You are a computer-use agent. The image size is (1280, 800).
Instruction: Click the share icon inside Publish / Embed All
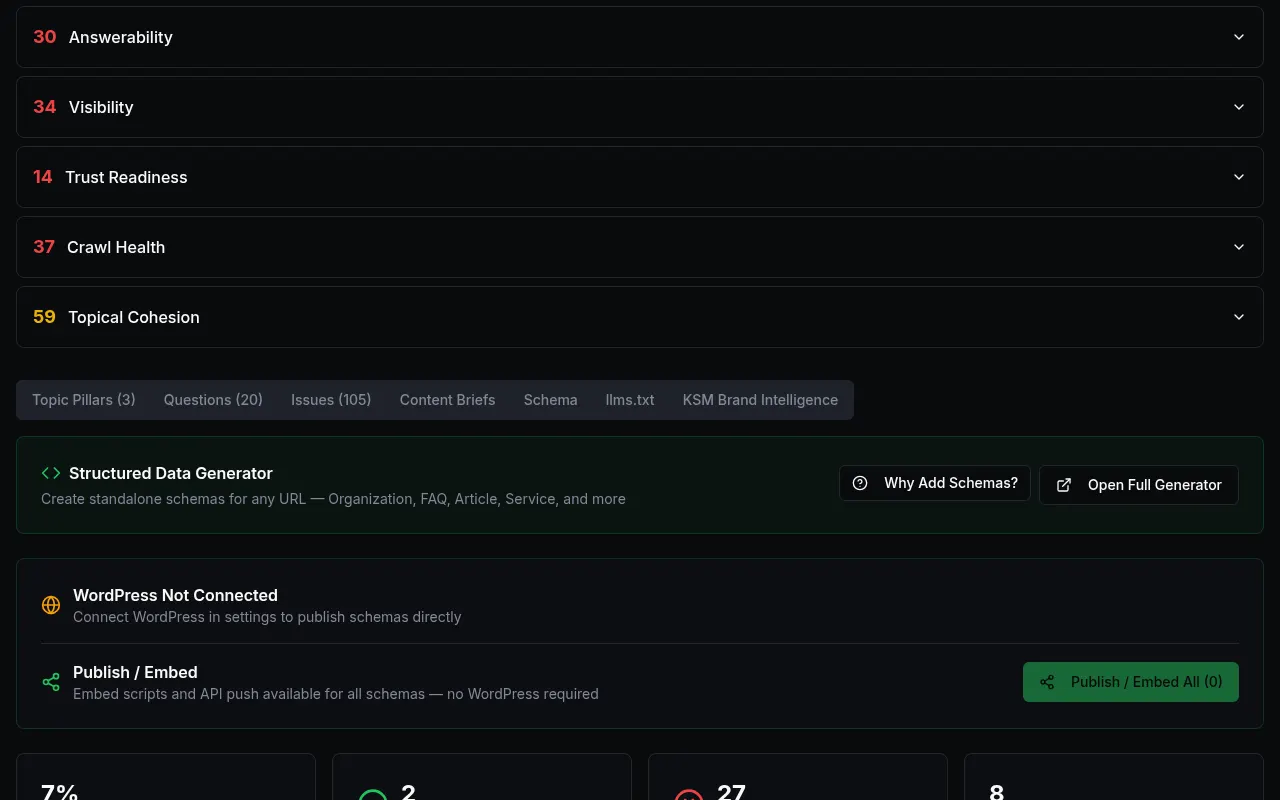tap(1047, 682)
